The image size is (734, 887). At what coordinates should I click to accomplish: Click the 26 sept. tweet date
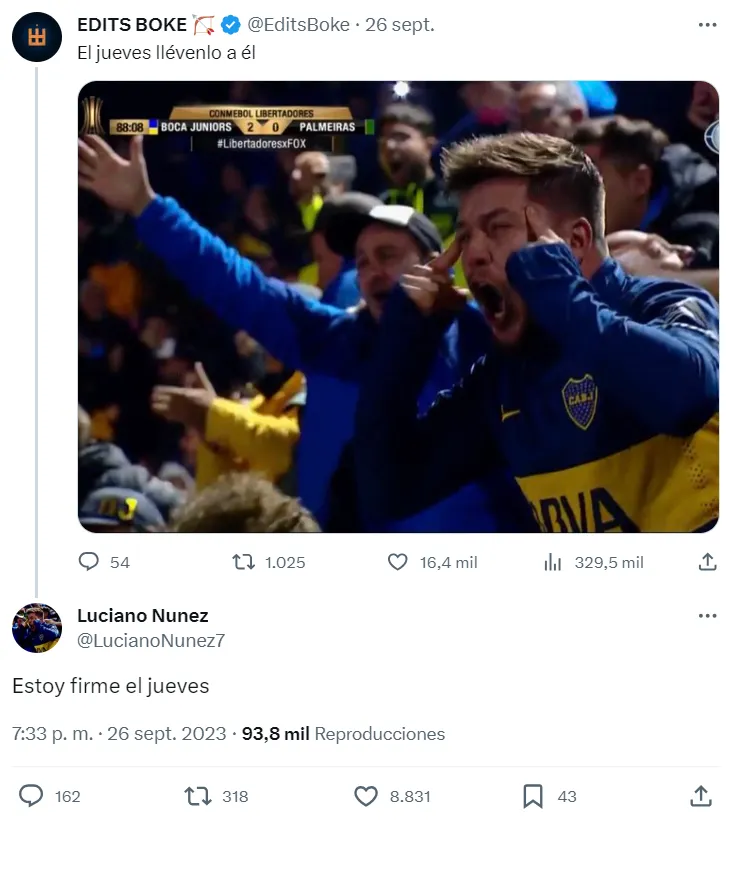[400, 25]
